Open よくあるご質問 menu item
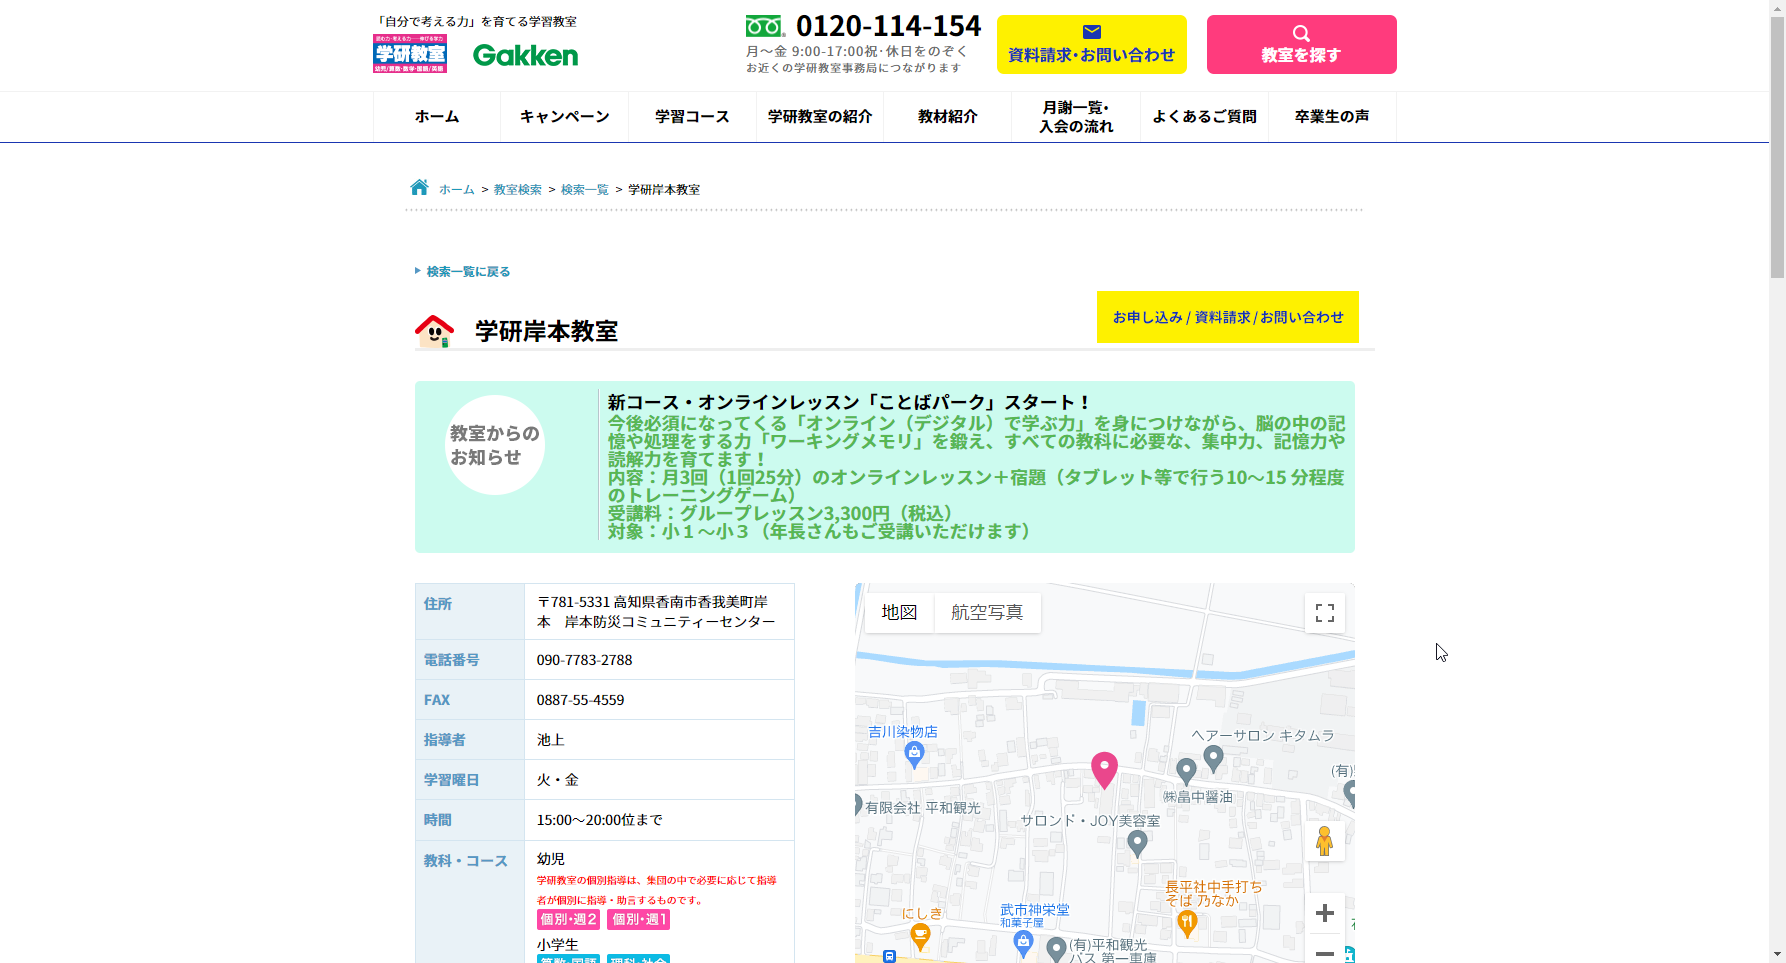 coord(1204,117)
